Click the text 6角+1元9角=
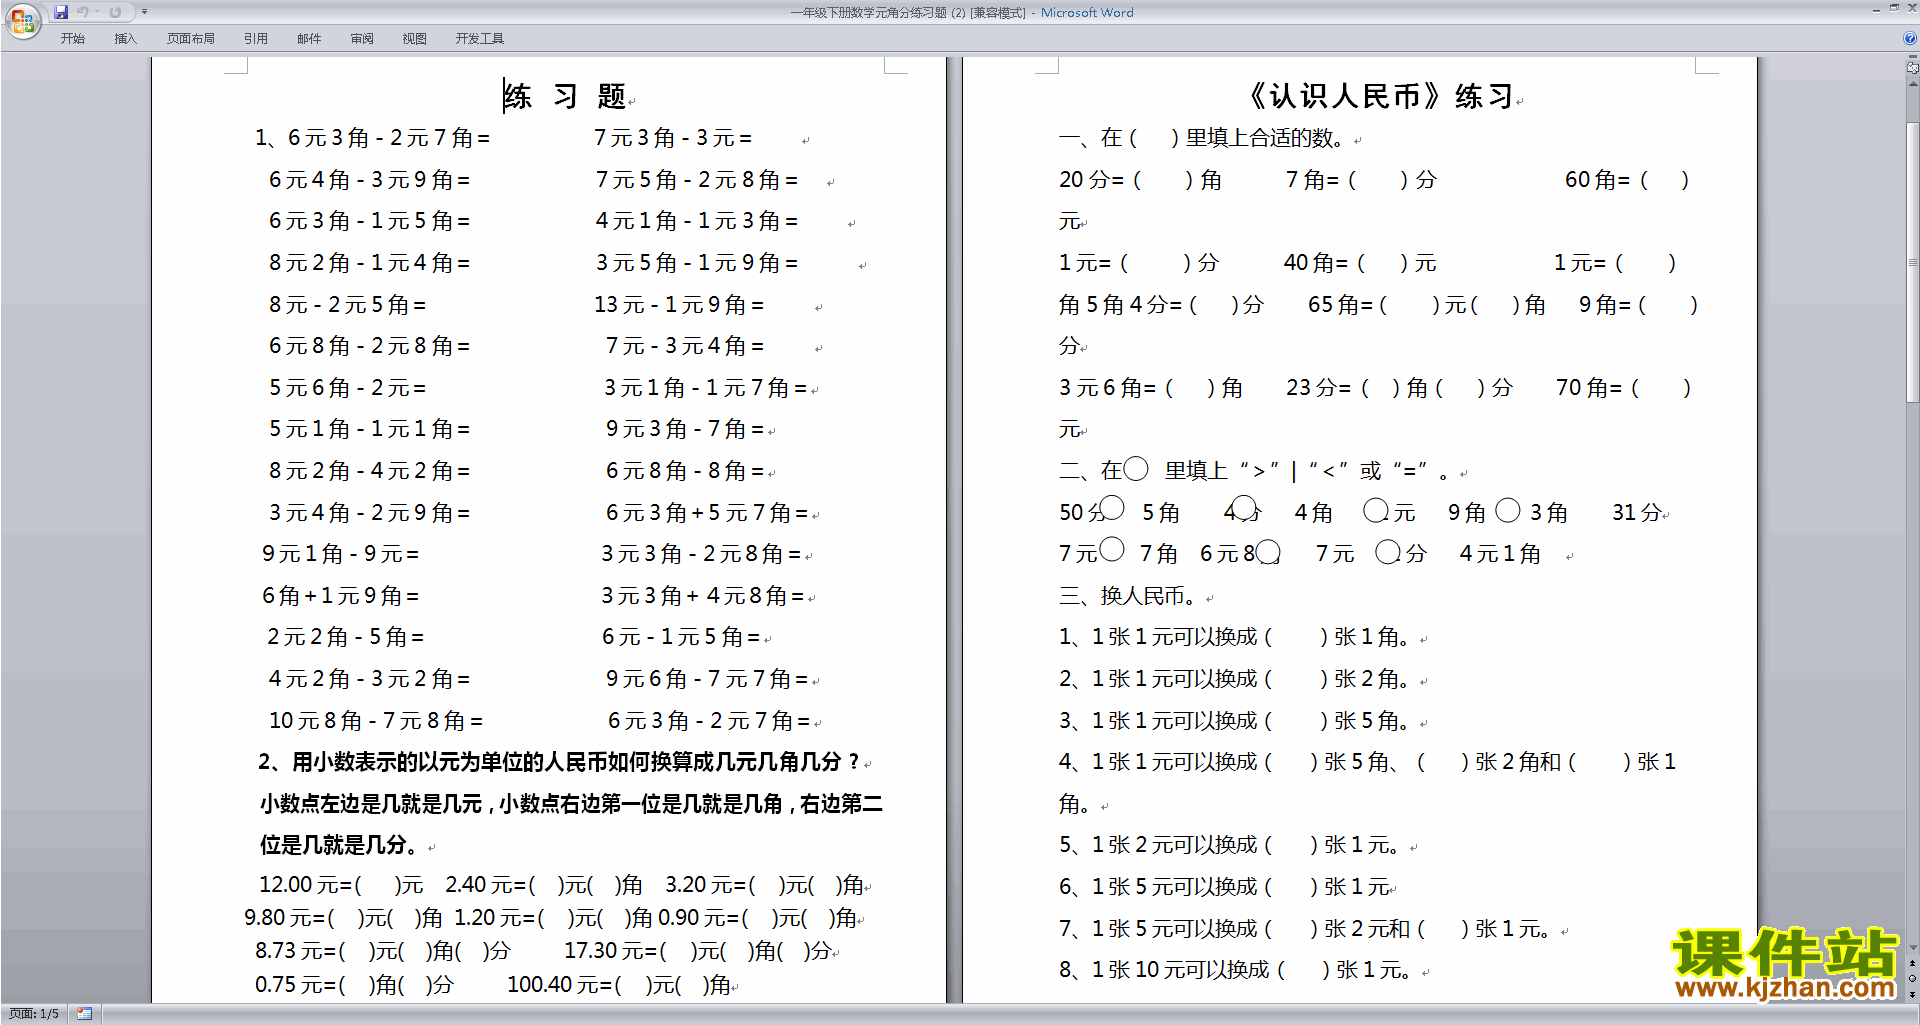This screenshot has width=1920, height=1025. point(340,595)
